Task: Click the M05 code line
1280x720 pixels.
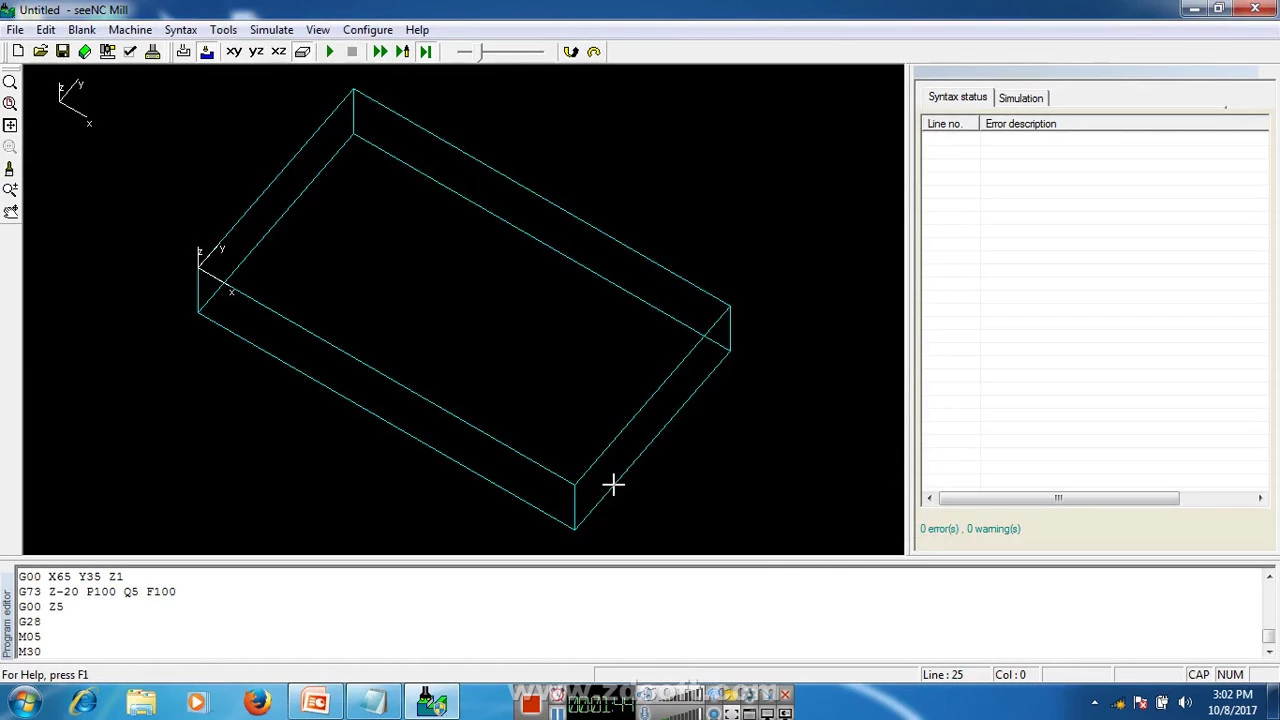Action: [29, 637]
